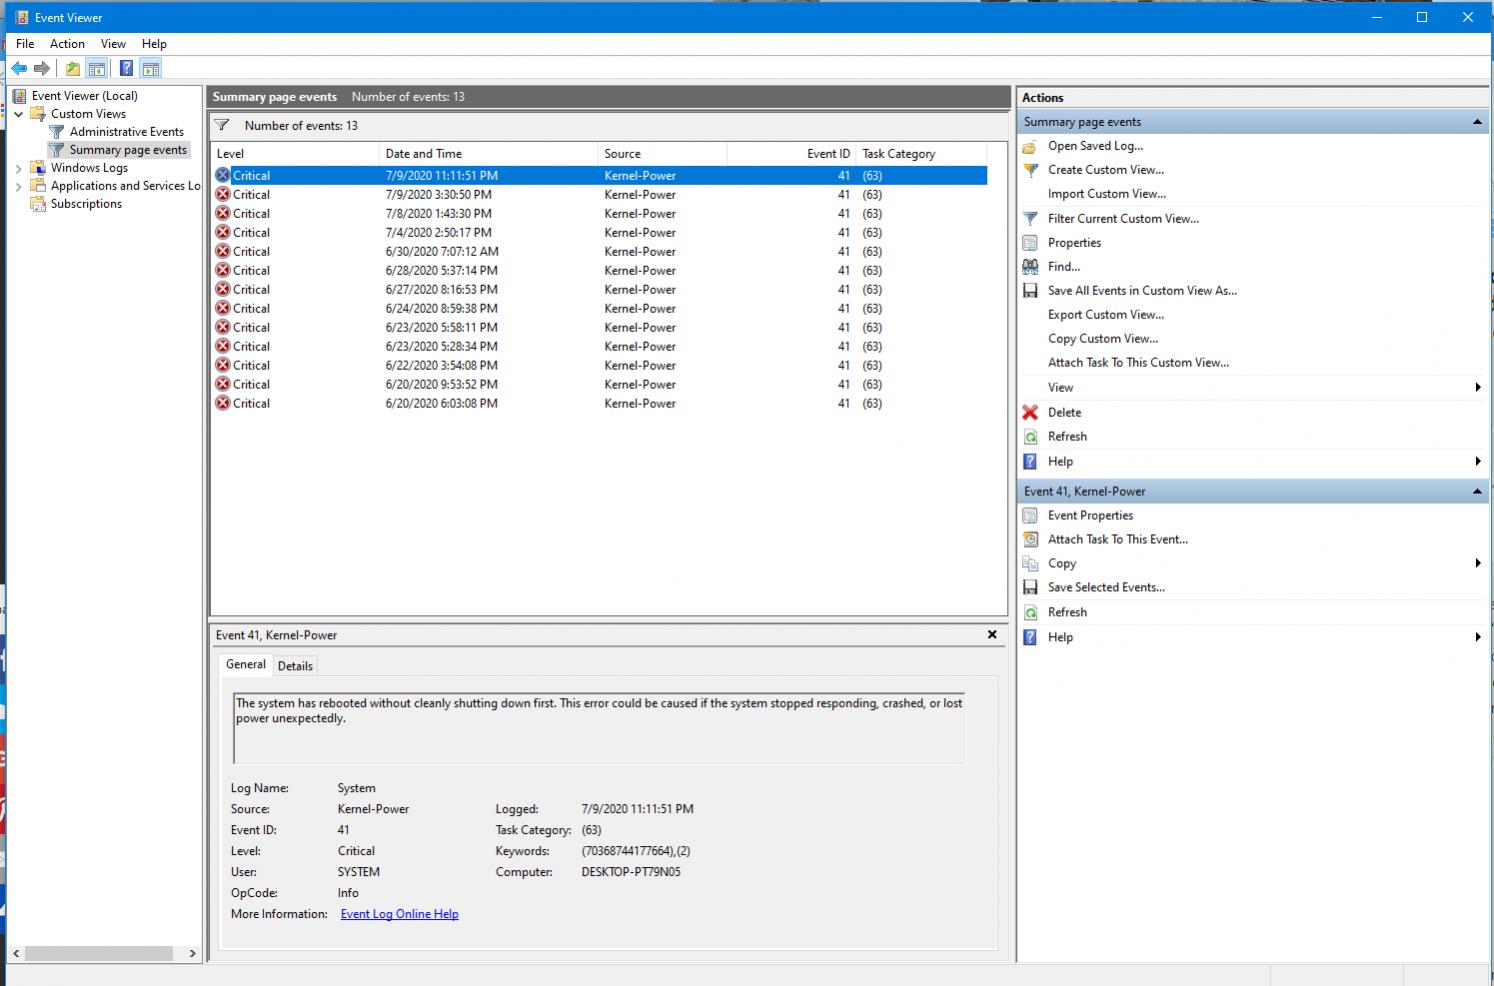Click Save Selected Events disk icon
Image resolution: width=1494 pixels, height=986 pixels.
(1030, 588)
